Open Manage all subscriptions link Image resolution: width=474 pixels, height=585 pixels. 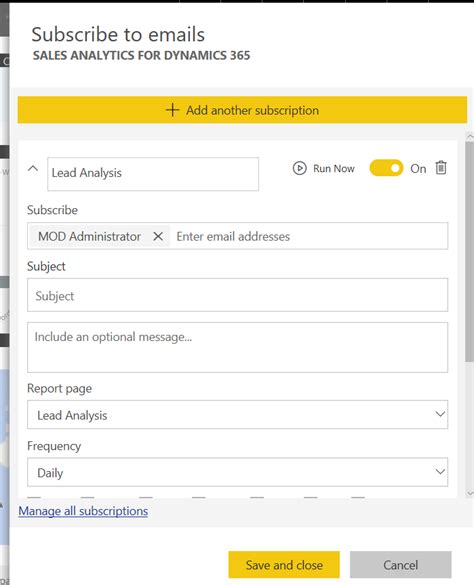83,511
